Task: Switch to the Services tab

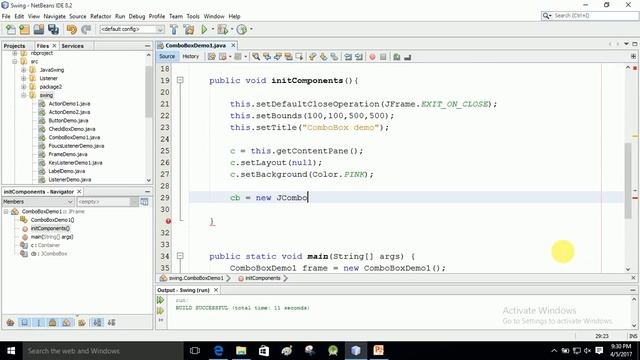Action: [x=73, y=46]
